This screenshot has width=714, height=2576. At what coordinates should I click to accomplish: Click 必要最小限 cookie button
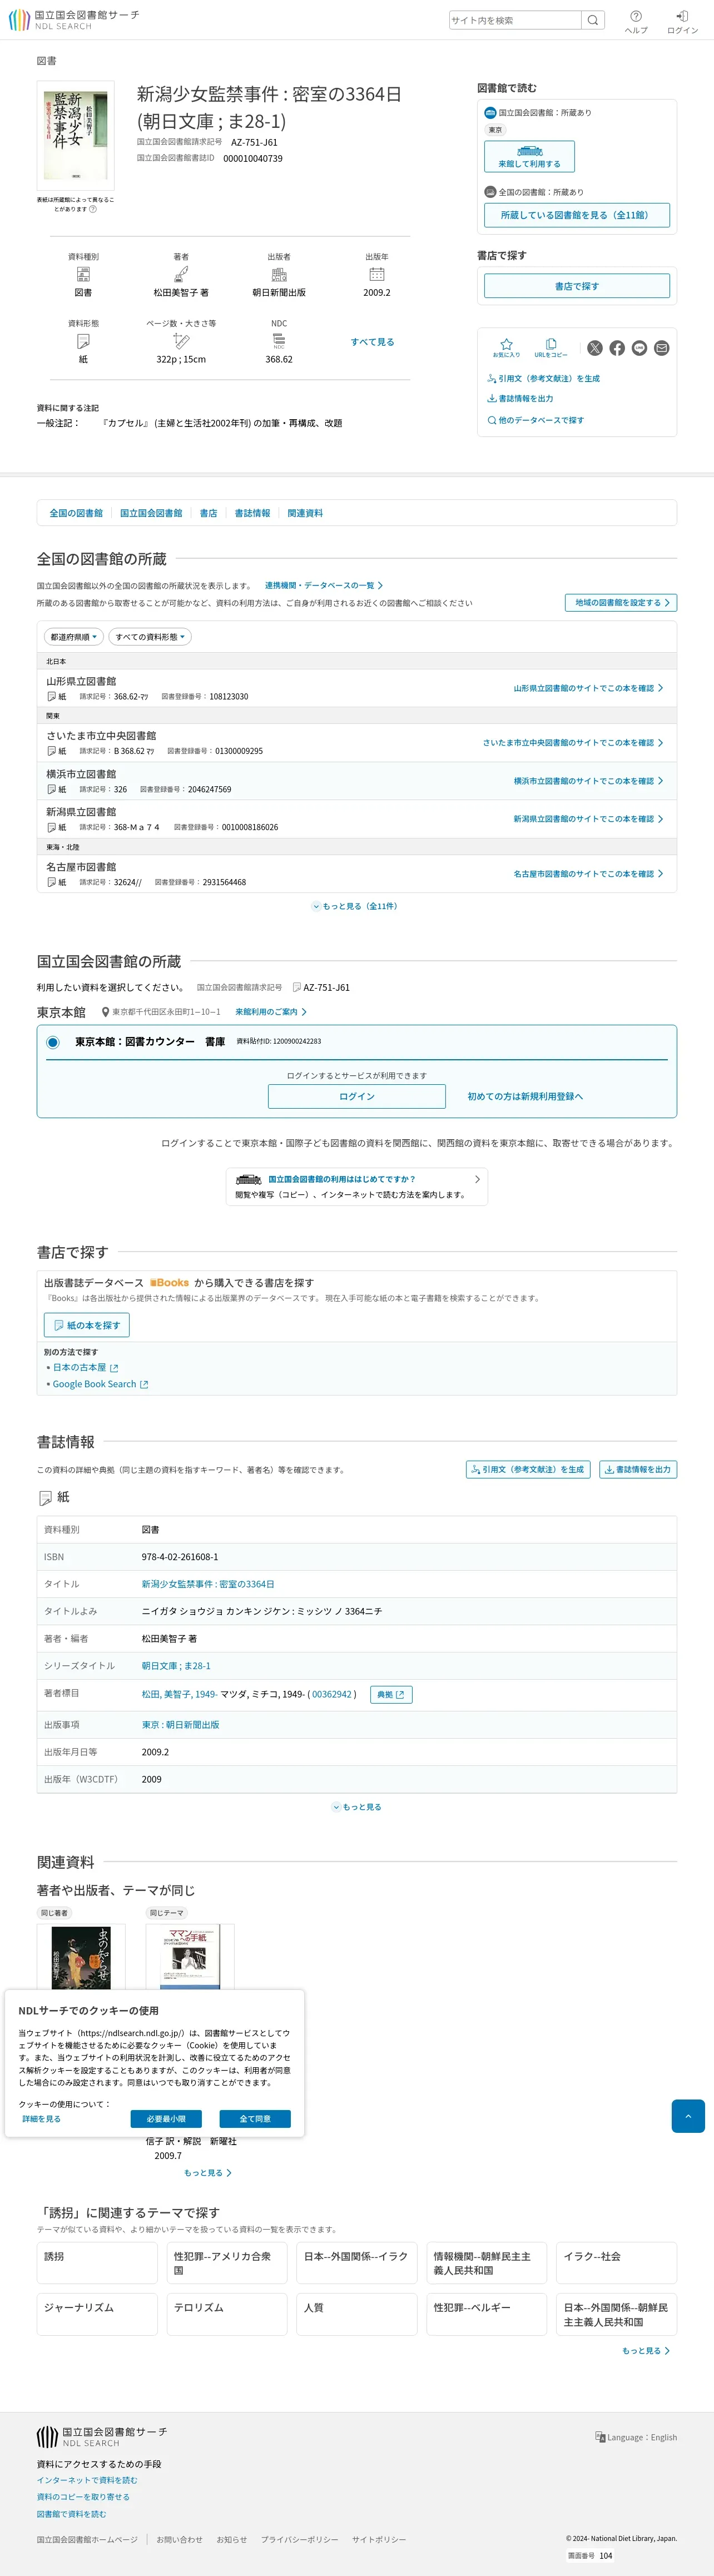[x=166, y=2119]
